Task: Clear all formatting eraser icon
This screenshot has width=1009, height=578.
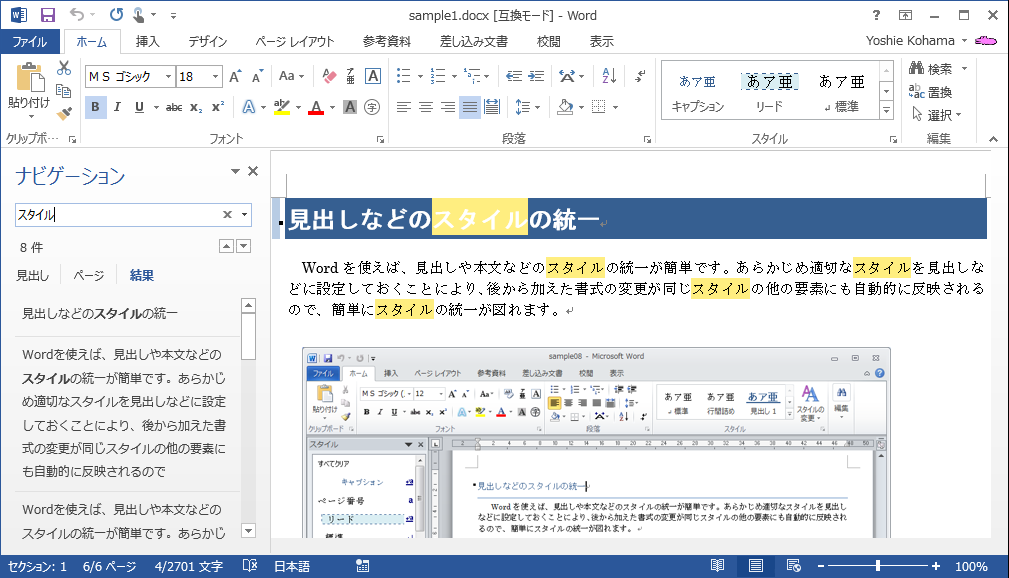Action: point(329,76)
